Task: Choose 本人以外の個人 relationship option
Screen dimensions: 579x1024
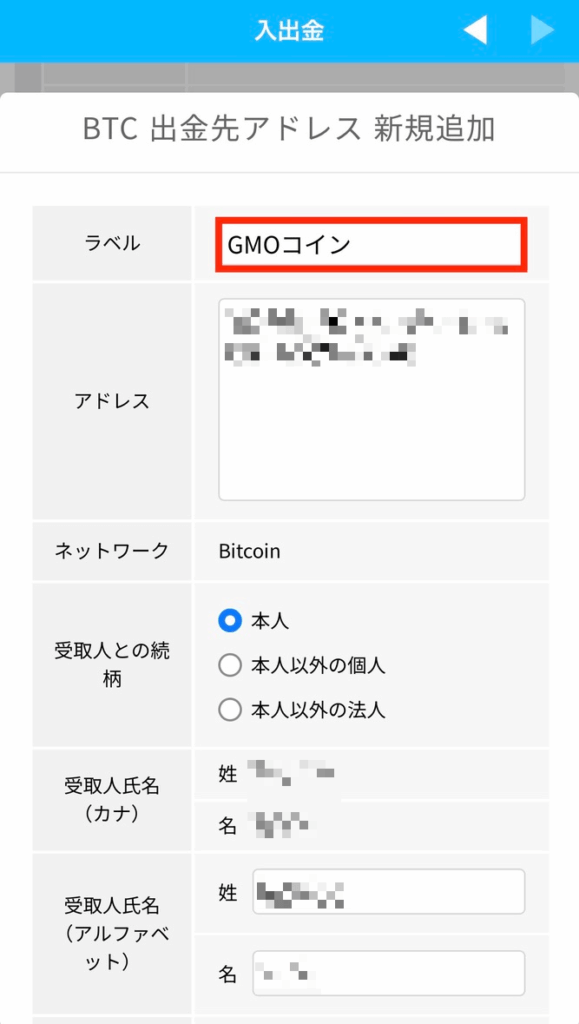Action: click(x=228, y=666)
